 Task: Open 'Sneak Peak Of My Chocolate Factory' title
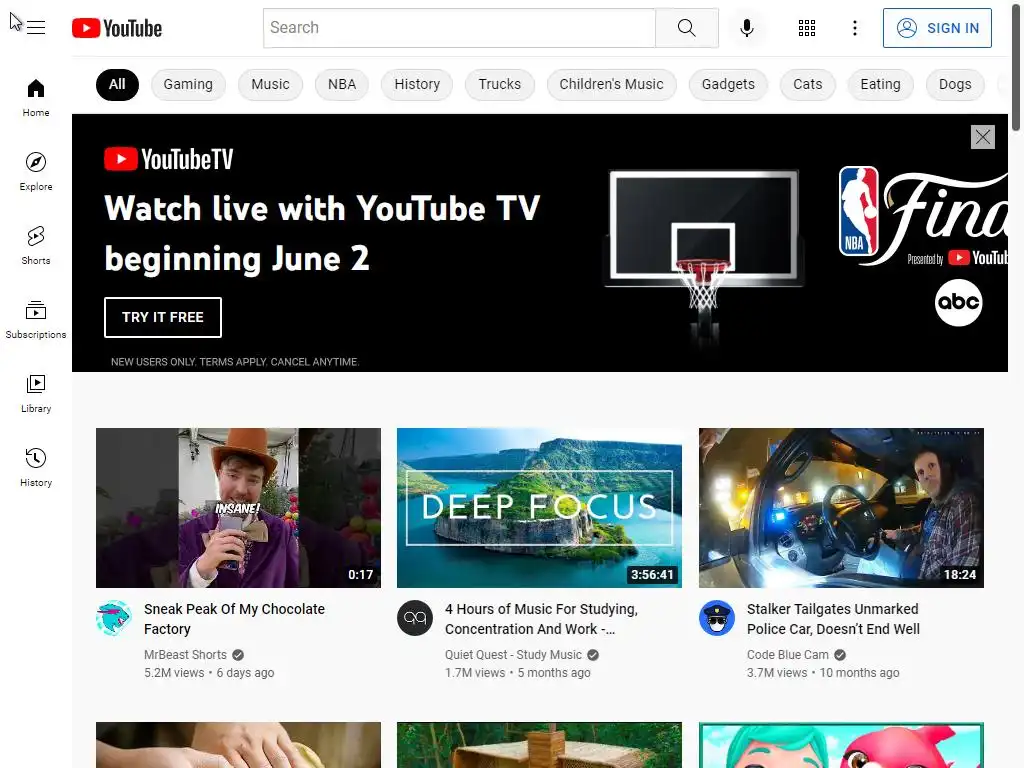[234, 619]
